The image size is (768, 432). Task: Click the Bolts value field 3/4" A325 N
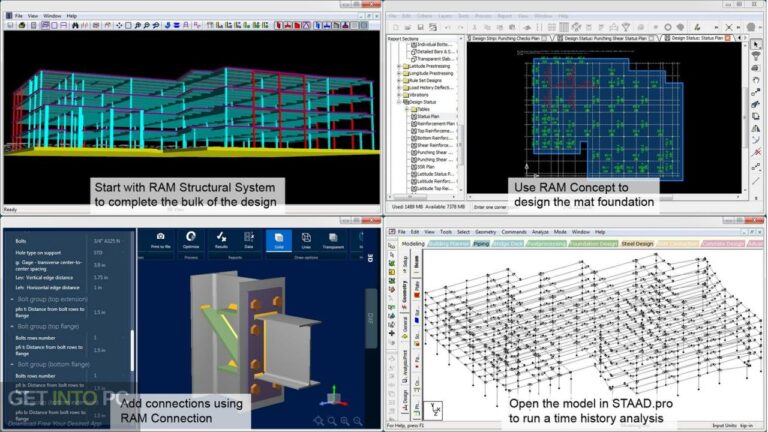click(x=111, y=241)
